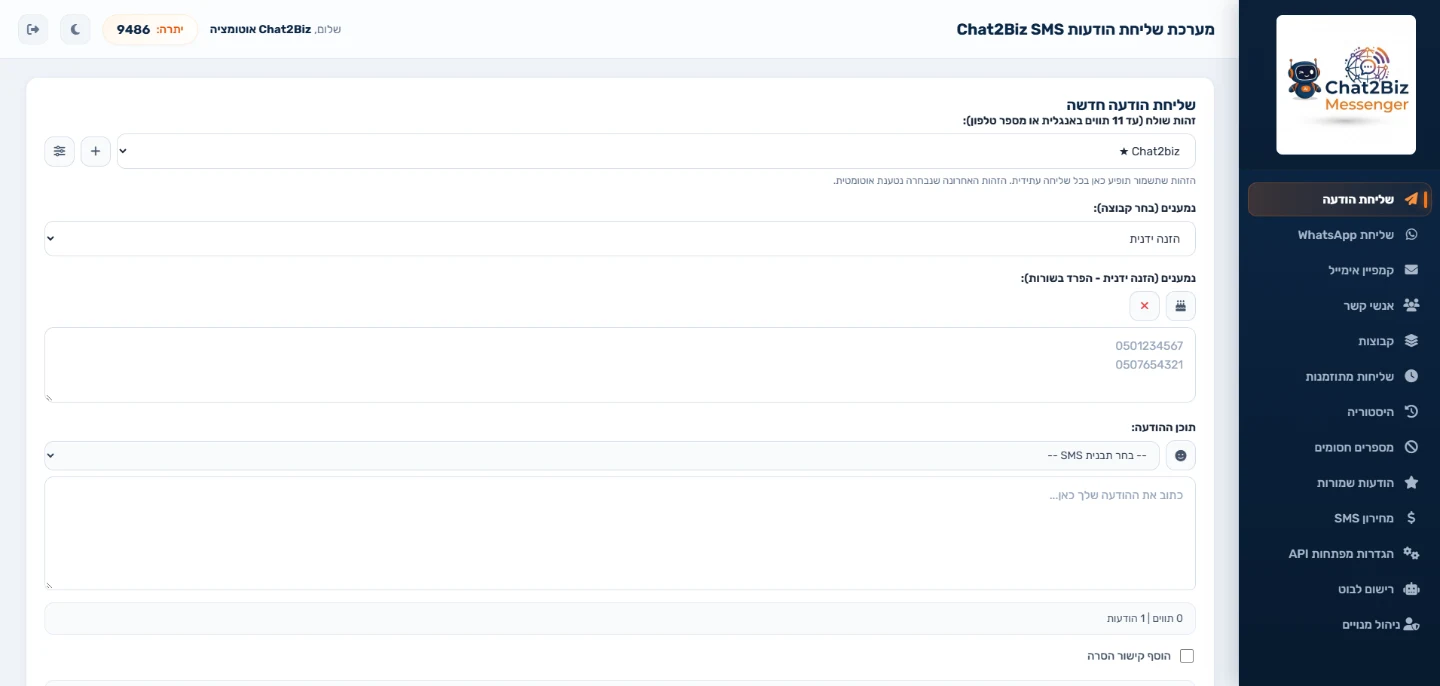Click the page title מערכת שליחת הודעות Chat2Biz SMS
Viewport: 1440px width, 686px height.
pos(1086,29)
